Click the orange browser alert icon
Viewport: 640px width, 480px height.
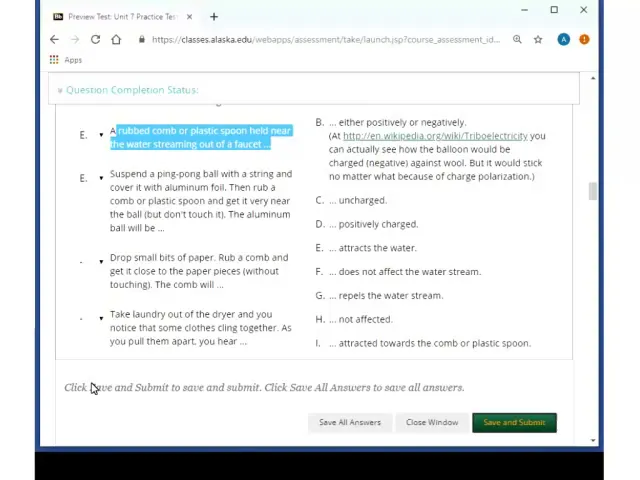click(x=584, y=40)
